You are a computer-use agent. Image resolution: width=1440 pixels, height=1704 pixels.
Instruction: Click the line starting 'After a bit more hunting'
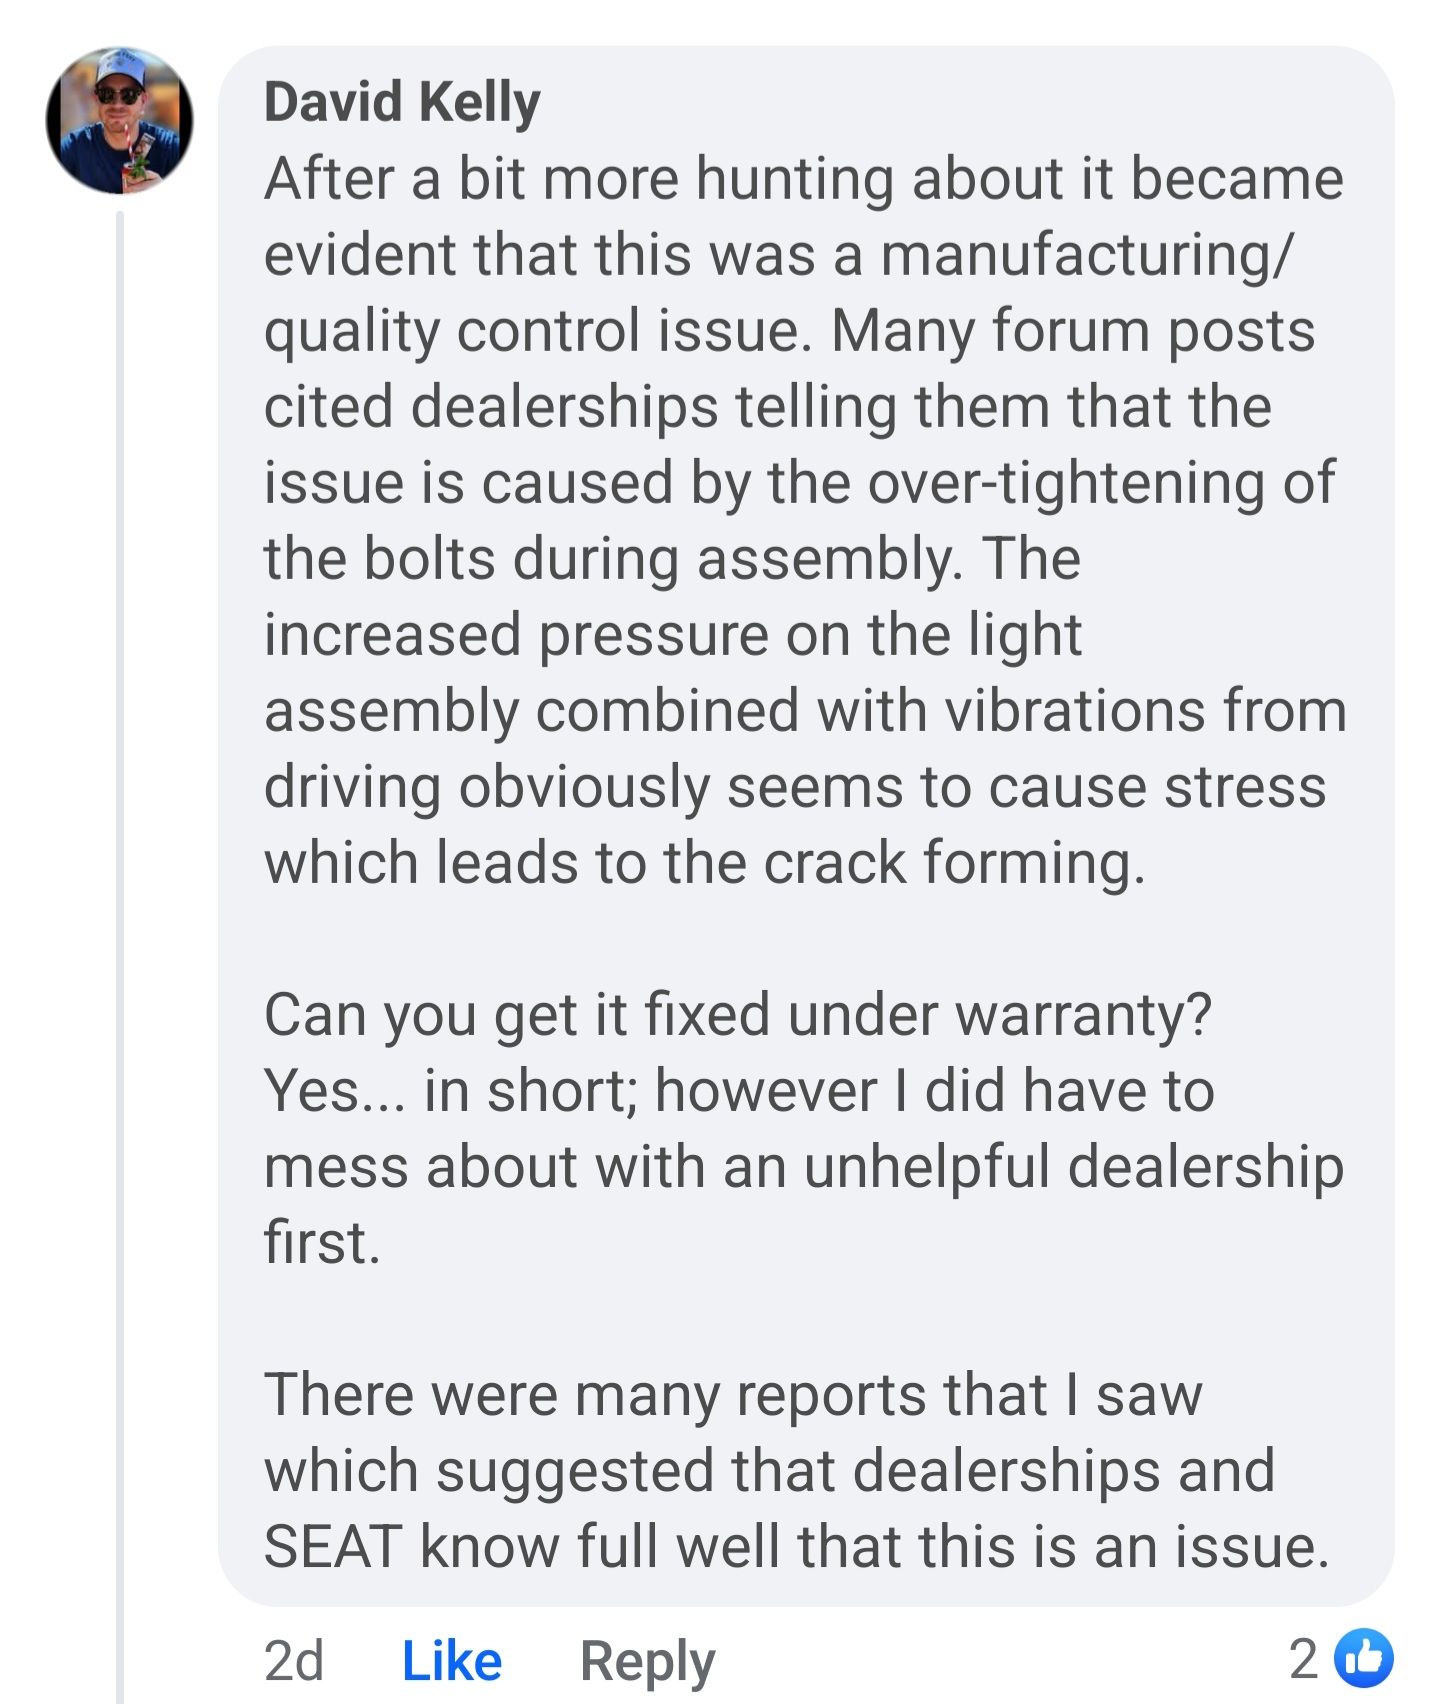(x=803, y=179)
